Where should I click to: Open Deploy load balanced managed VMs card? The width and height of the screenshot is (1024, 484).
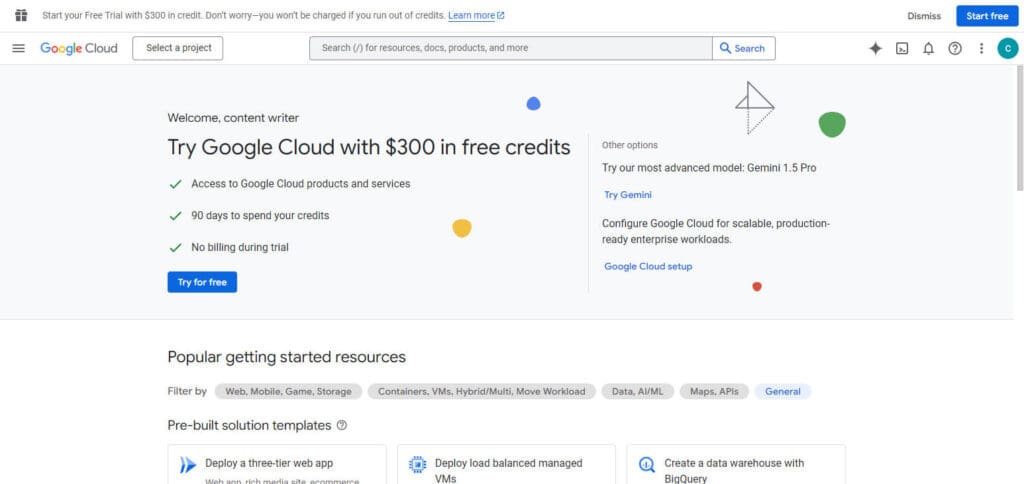506,464
